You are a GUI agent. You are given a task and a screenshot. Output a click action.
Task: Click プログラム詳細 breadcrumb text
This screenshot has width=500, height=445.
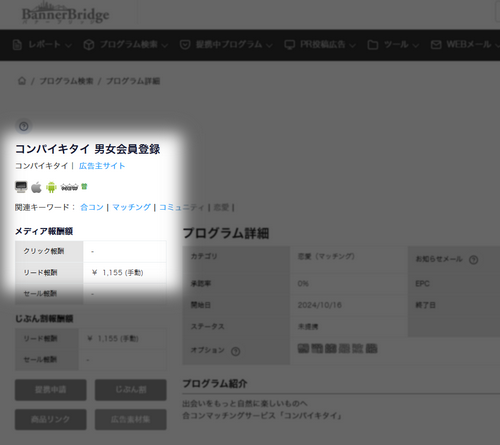(x=133, y=81)
